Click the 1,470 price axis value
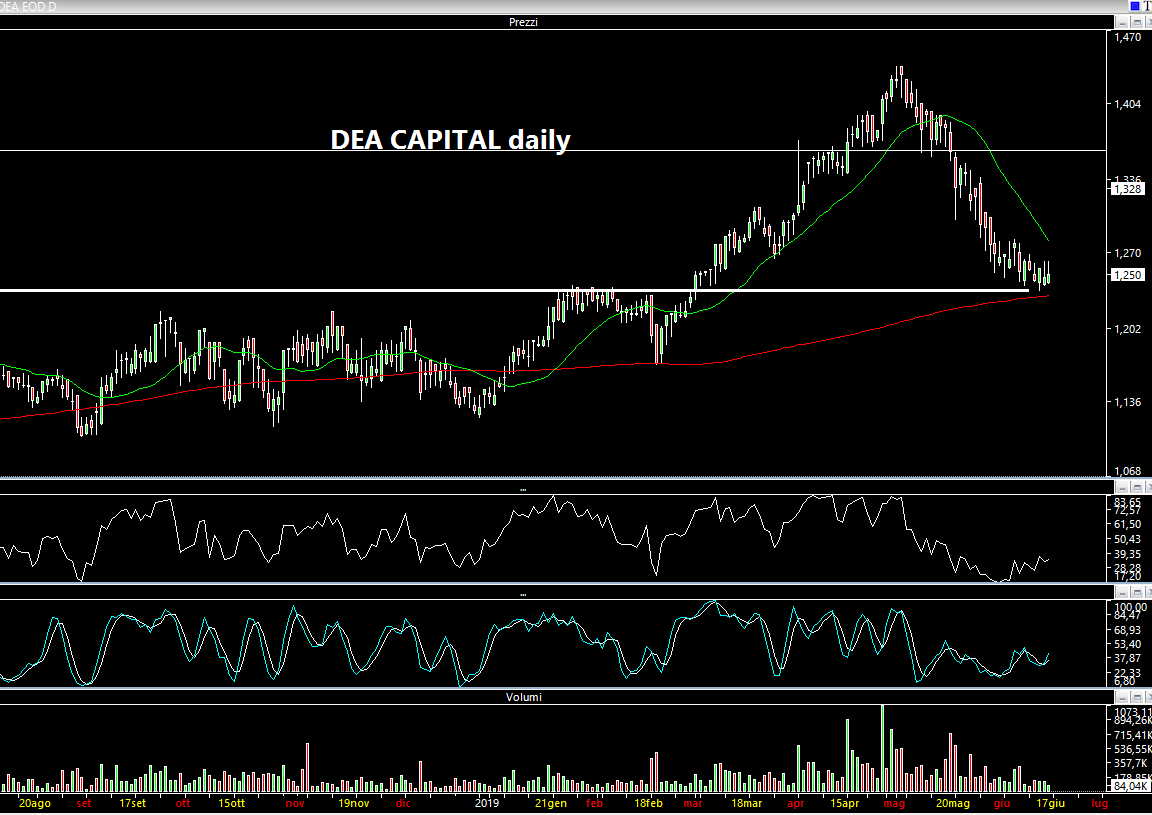Viewport: 1152px width, 815px height. 1128,37
